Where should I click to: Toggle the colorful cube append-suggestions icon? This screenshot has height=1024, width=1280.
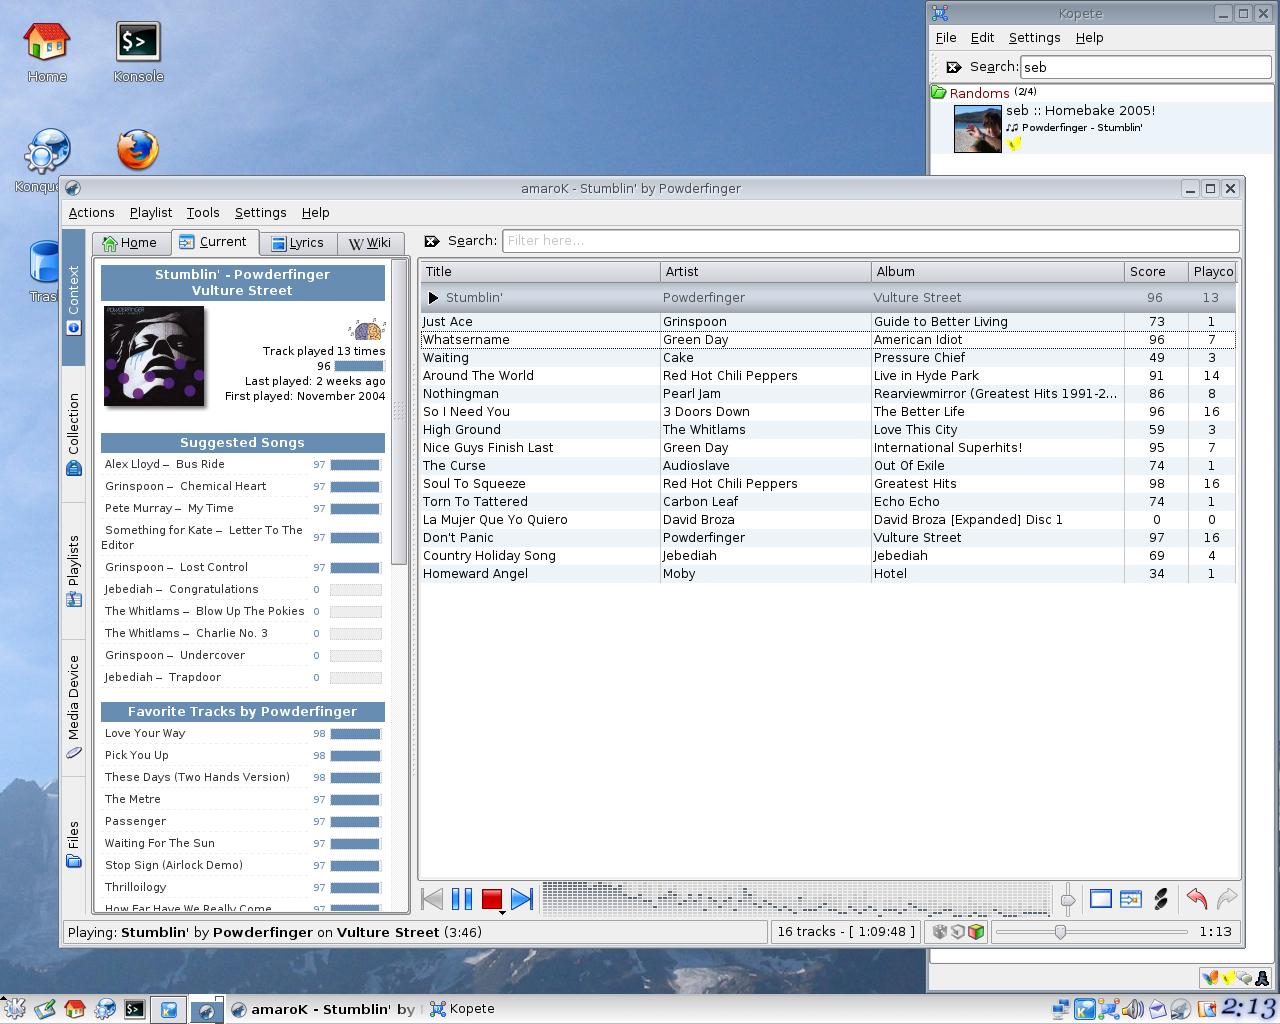(976, 932)
